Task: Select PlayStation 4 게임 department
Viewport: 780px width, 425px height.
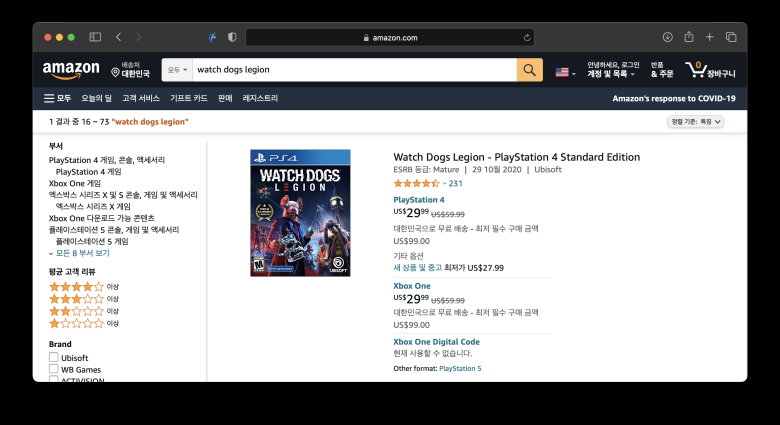Action: [x=89, y=171]
